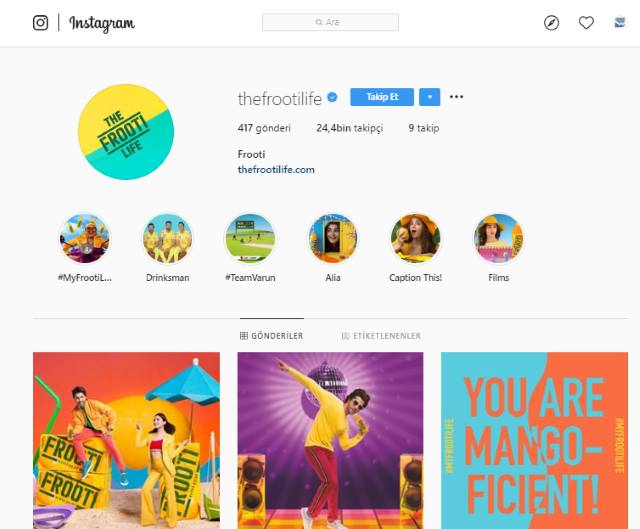This screenshot has height=529, width=640.
Task: Open the You Are Mango-ficient post
Action: [534, 440]
